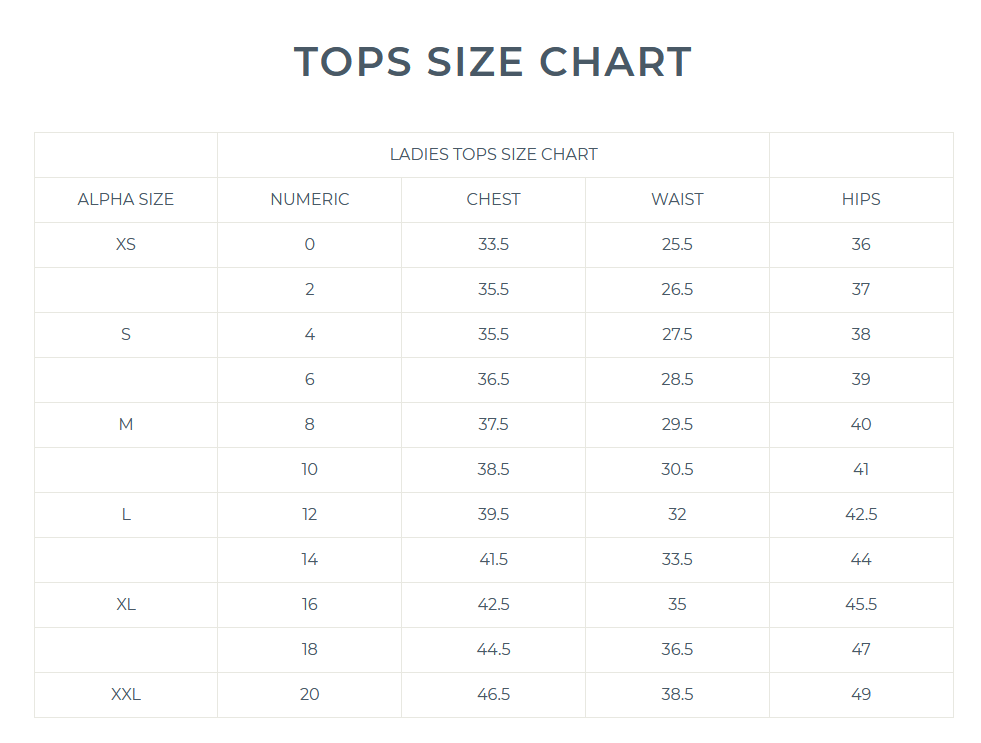Select numeric size 20 cell
Viewport: 981px width, 743px height.
point(310,694)
